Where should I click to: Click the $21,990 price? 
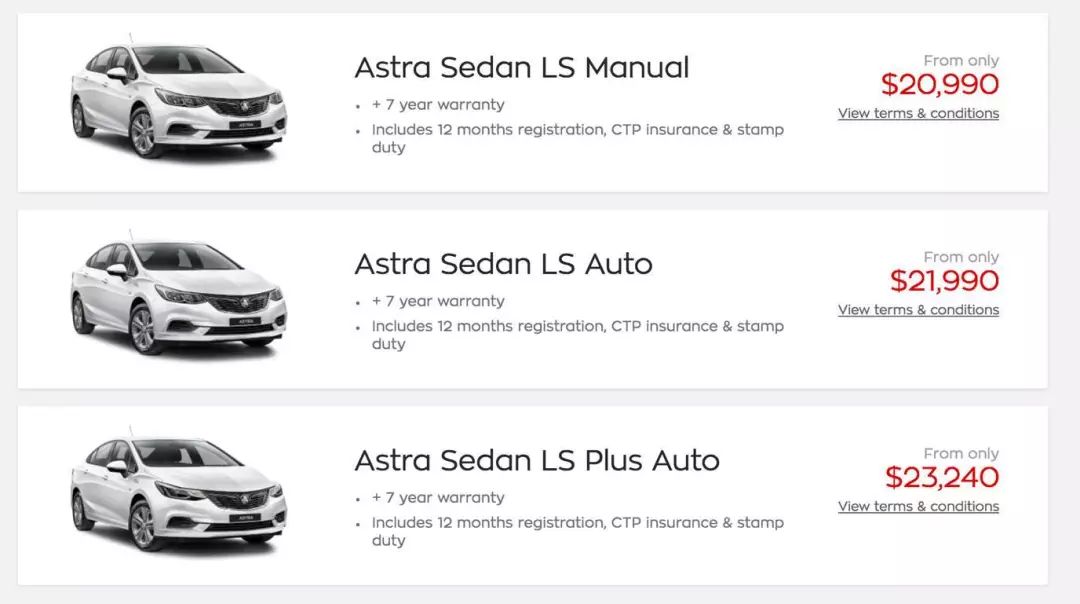(944, 281)
